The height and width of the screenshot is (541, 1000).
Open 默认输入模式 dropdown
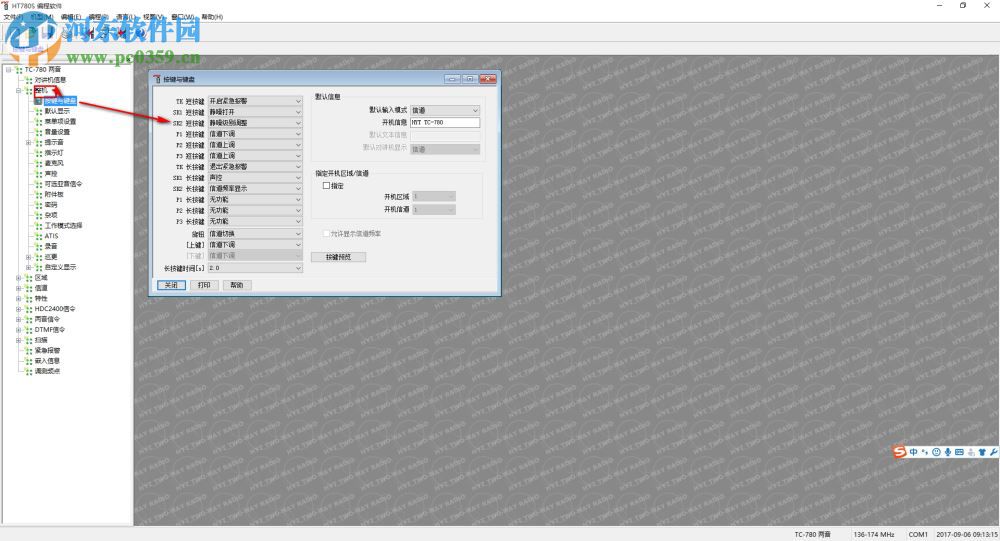(x=445, y=110)
